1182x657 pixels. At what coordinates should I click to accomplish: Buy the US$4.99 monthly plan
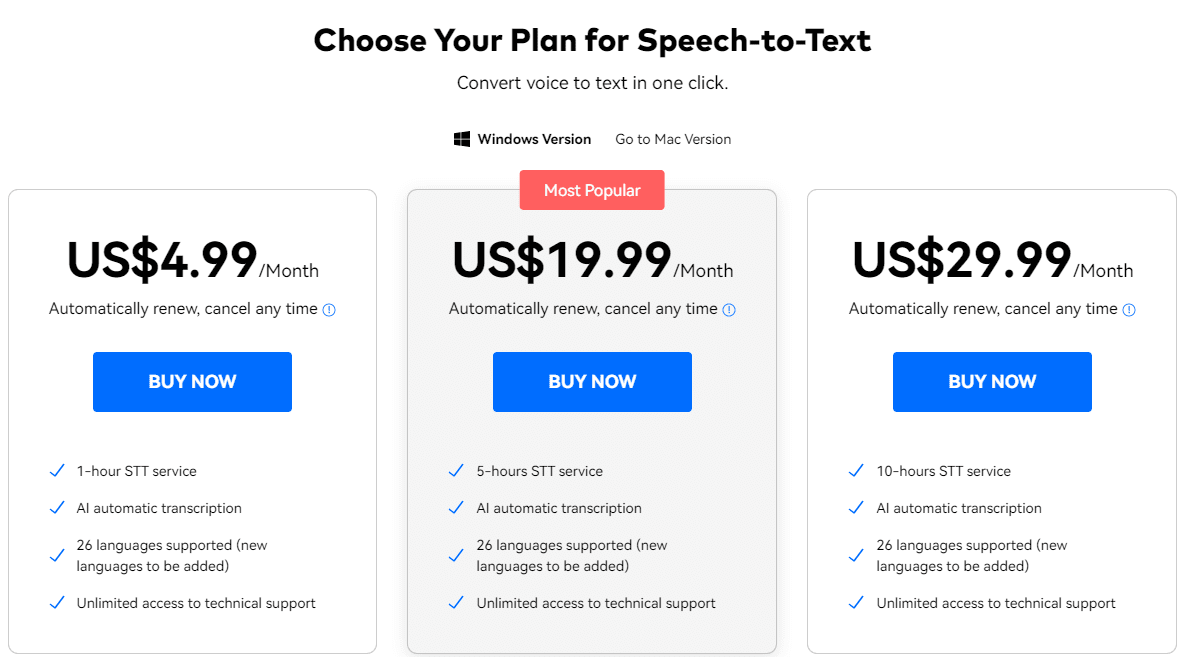click(192, 382)
